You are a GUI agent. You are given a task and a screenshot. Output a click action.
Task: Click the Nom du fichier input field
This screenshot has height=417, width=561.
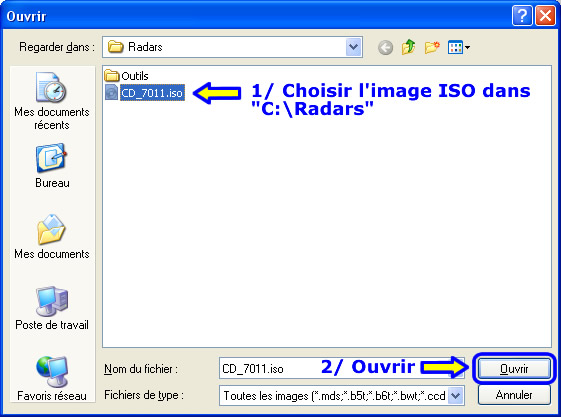tap(341, 368)
